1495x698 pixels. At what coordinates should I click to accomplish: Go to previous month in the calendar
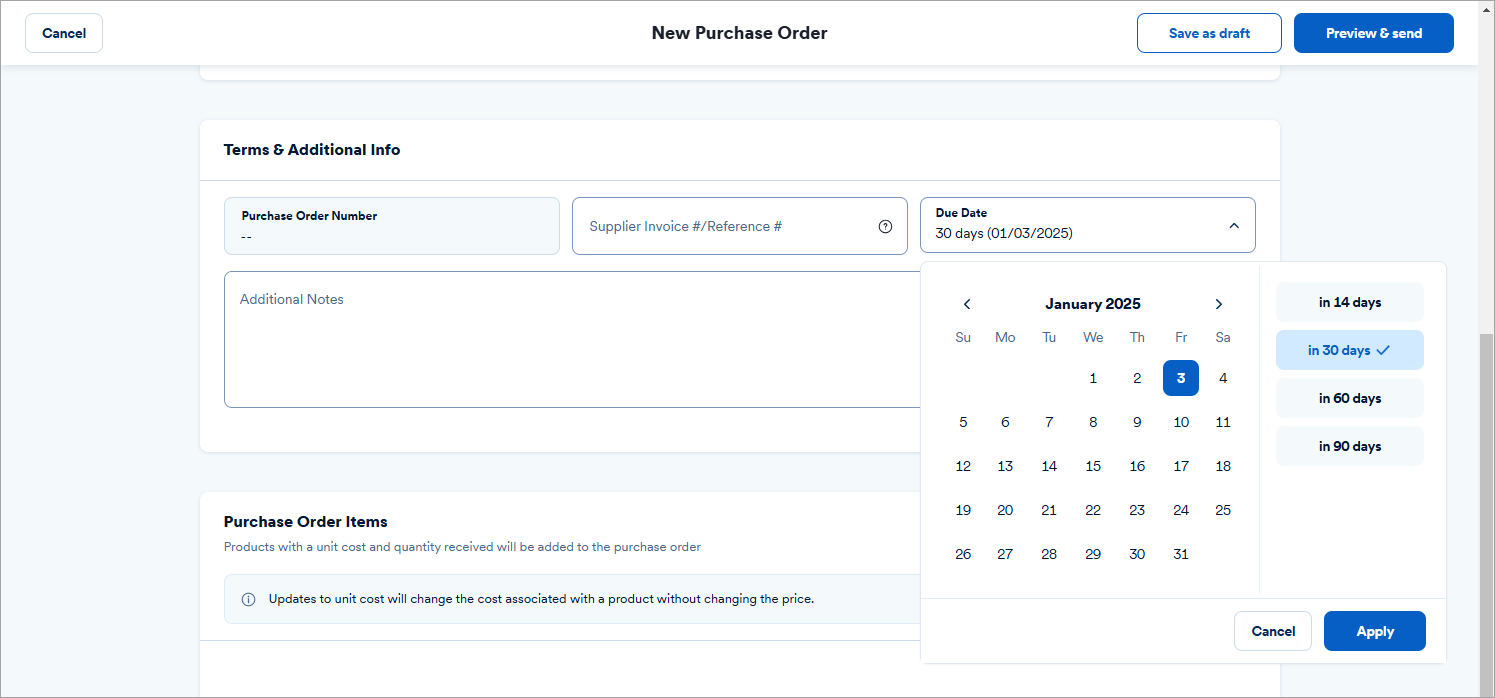(x=966, y=303)
